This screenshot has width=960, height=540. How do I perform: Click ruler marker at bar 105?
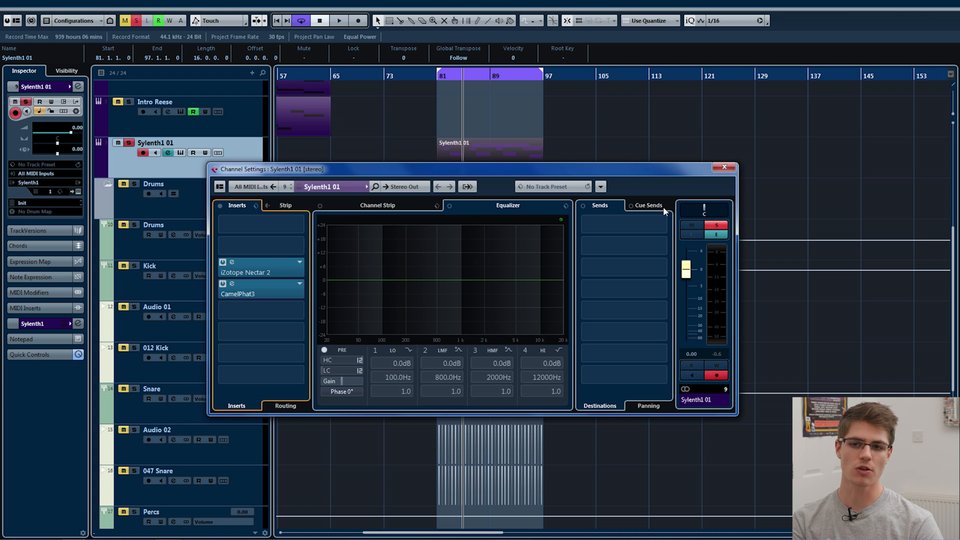[x=603, y=75]
